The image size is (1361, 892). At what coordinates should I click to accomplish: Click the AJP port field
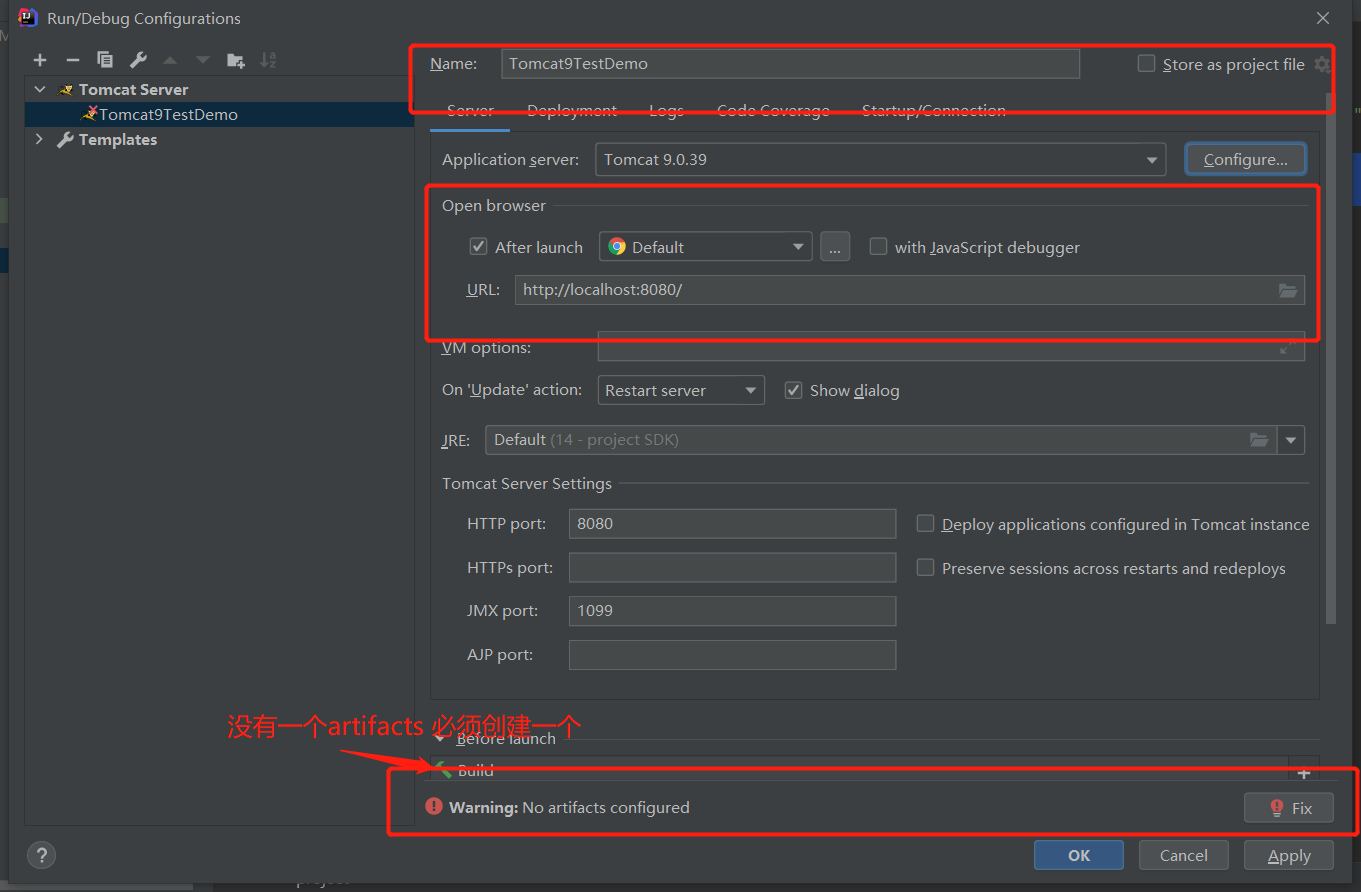point(732,655)
